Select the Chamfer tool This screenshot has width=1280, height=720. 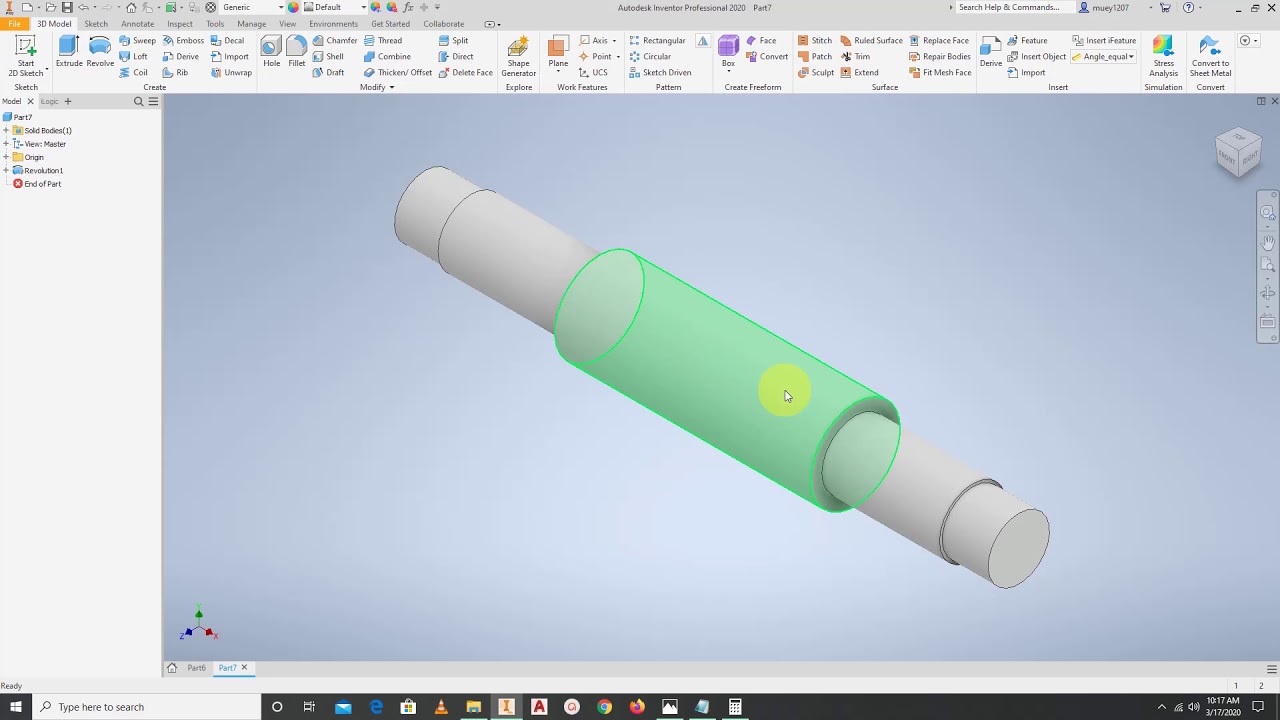[334, 40]
